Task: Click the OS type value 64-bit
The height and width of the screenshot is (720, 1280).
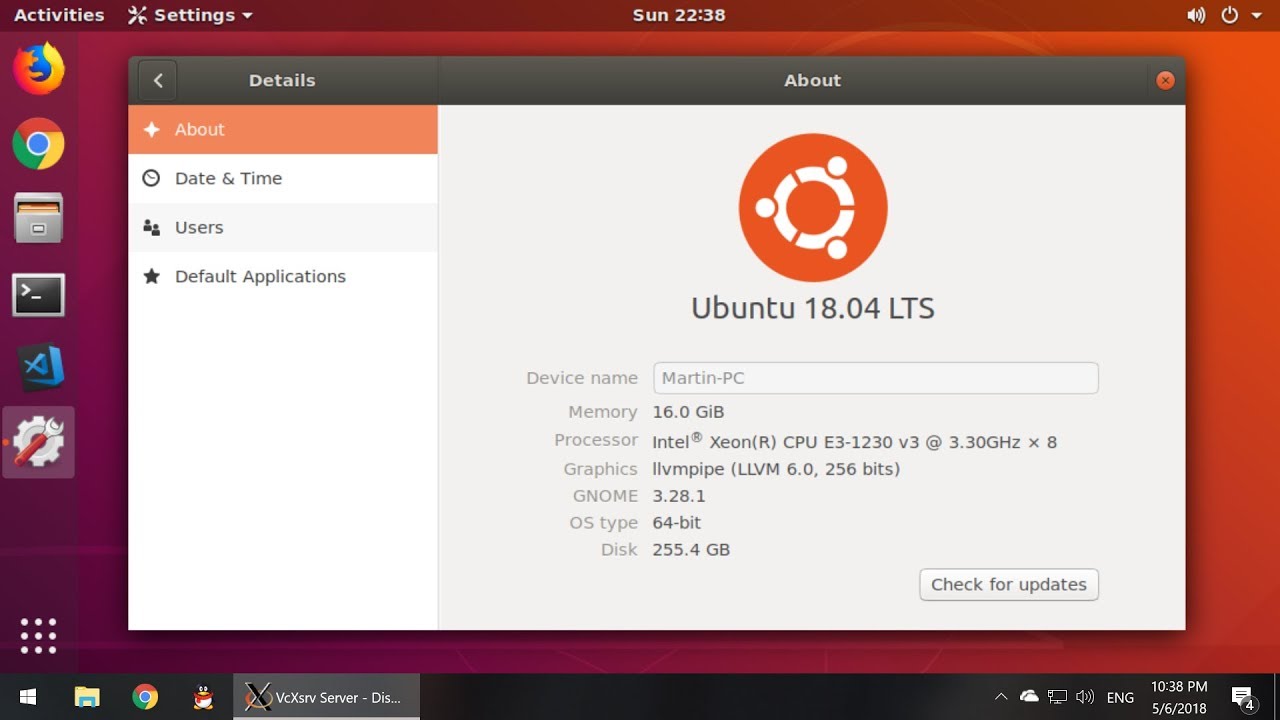Action: click(677, 523)
